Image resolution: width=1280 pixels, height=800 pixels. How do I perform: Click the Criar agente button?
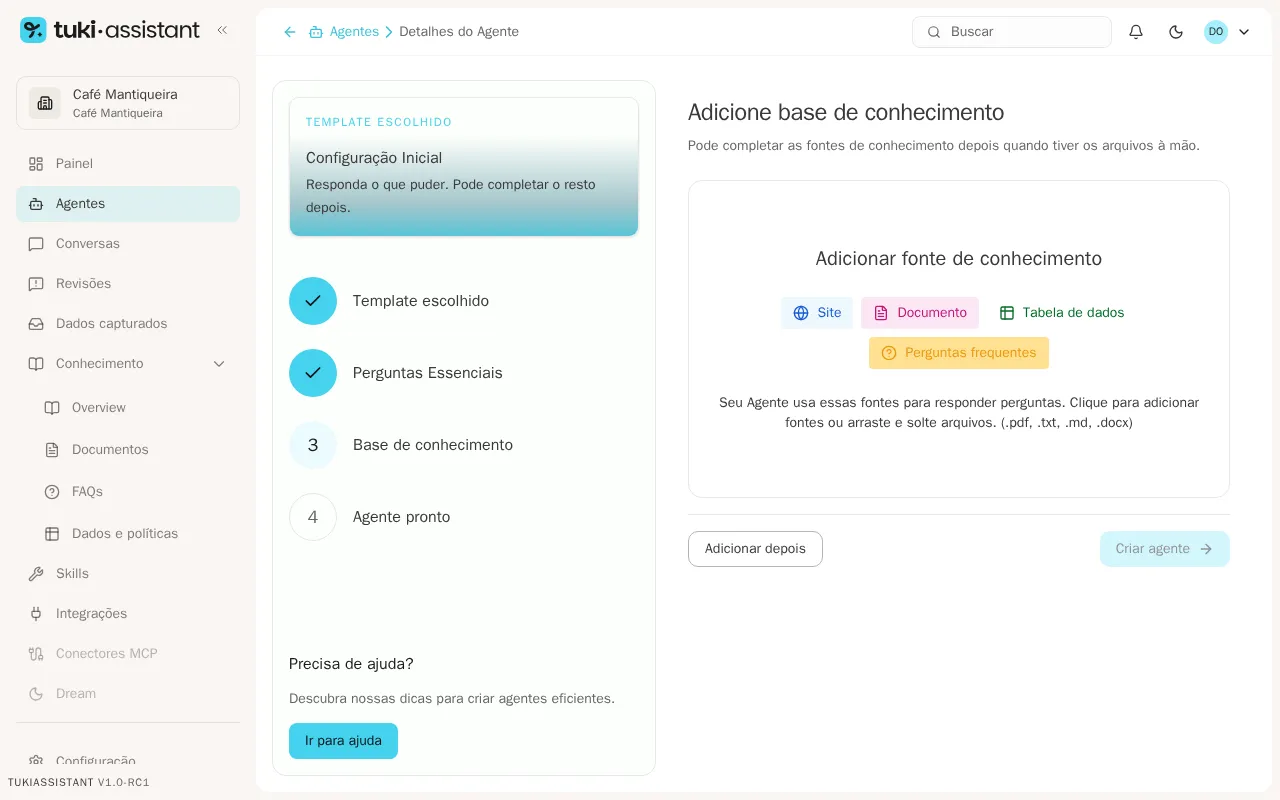pyautogui.click(x=1165, y=549)
